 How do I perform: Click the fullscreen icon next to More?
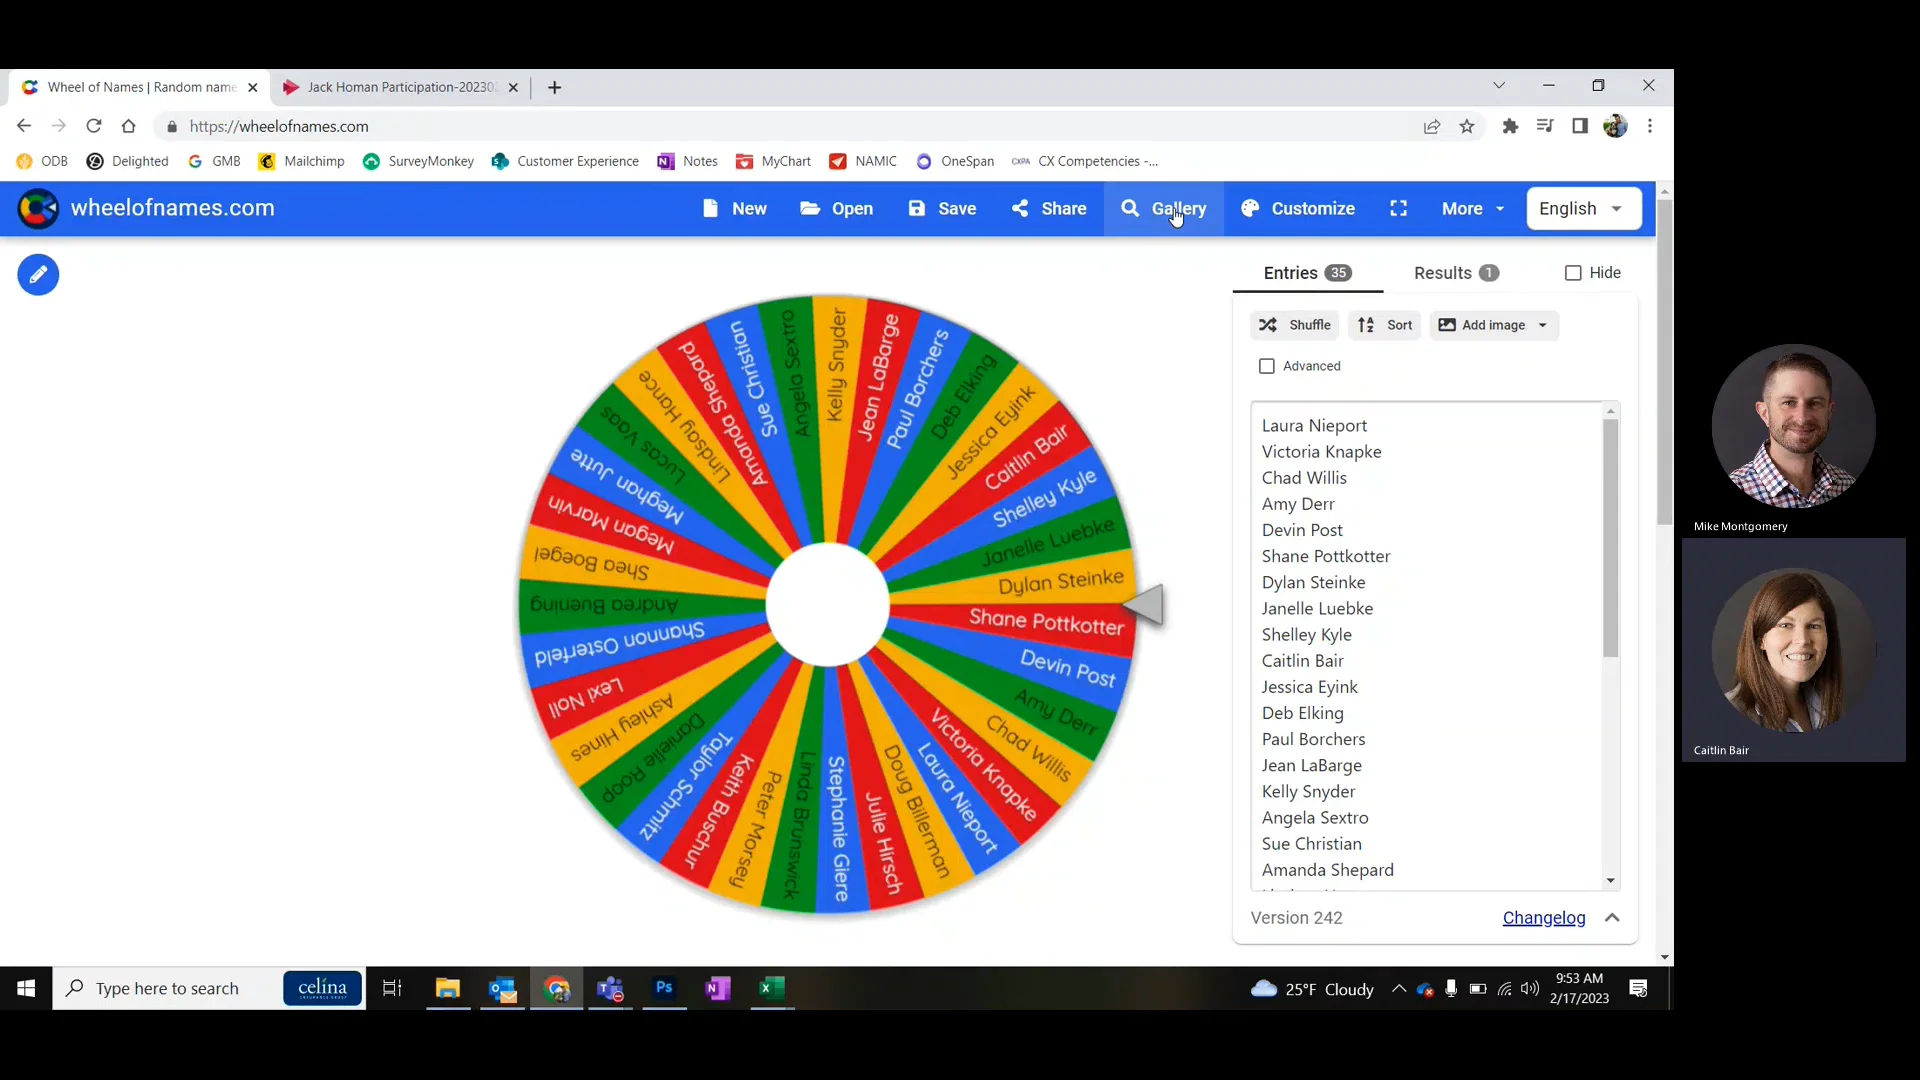1398,209
